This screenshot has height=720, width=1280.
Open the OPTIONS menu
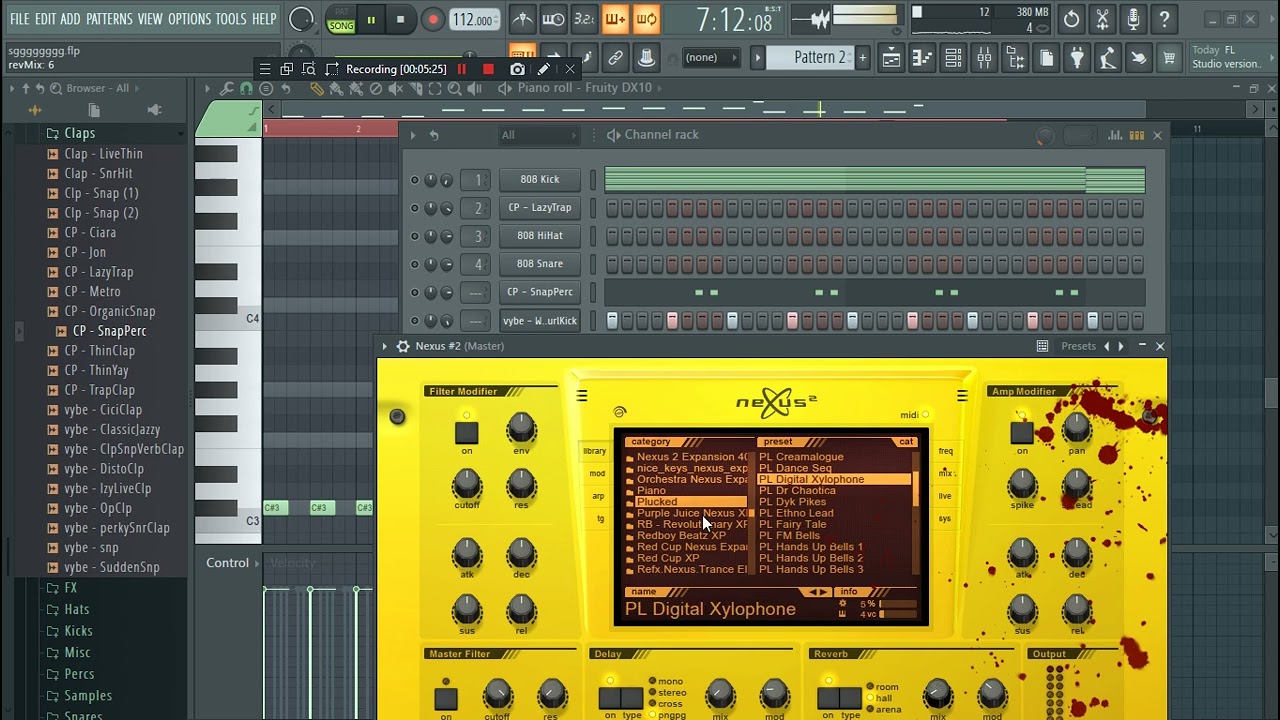[x=189, y=19]
